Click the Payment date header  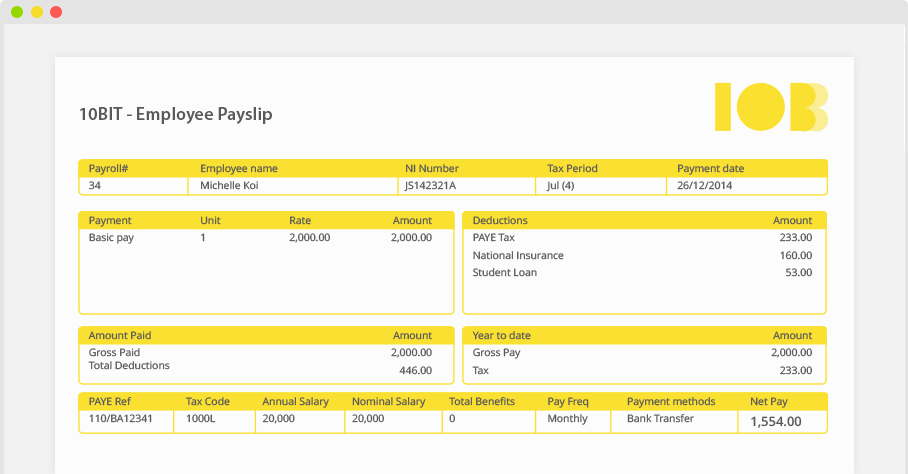click(x=711, y=168)
